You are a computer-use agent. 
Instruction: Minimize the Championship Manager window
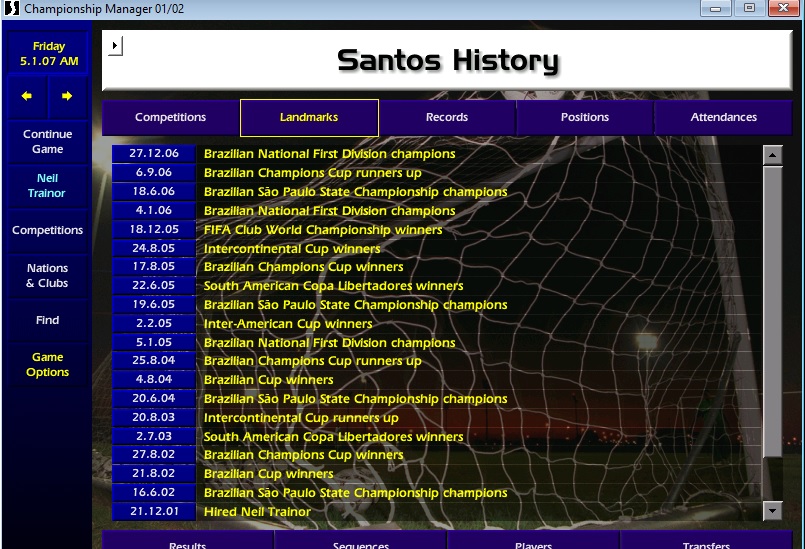716,8
